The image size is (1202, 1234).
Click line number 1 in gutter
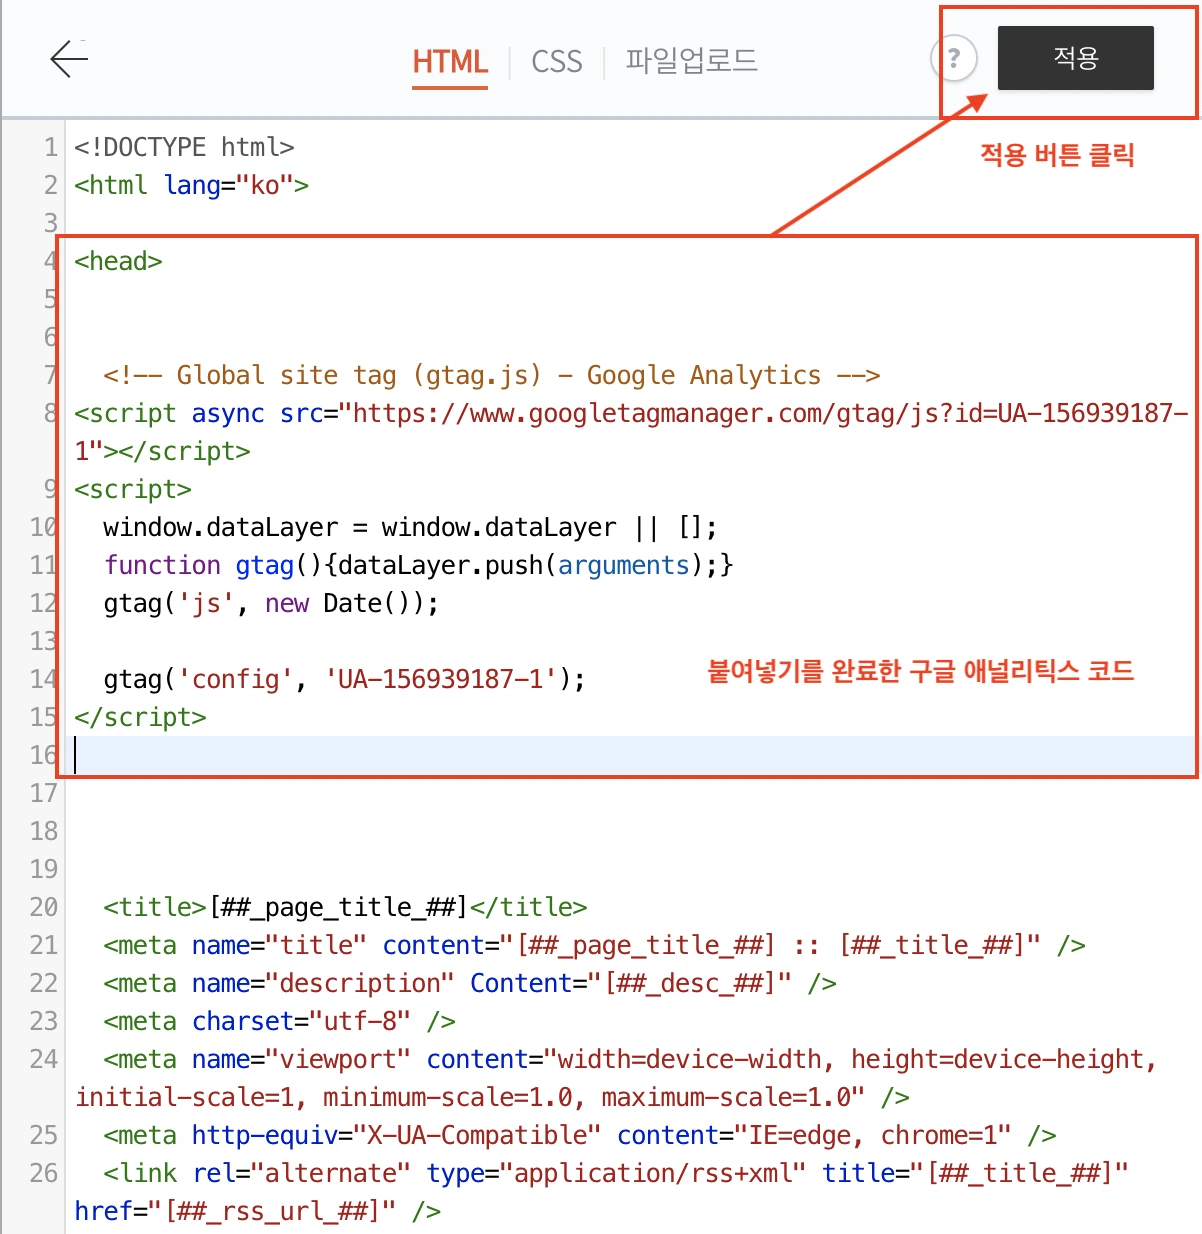tap(50, 147)
